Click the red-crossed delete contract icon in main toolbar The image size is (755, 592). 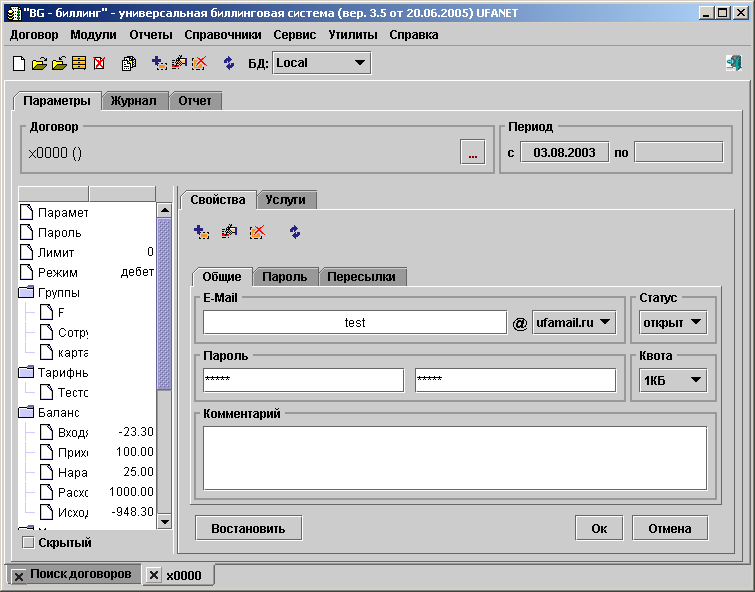99,63
